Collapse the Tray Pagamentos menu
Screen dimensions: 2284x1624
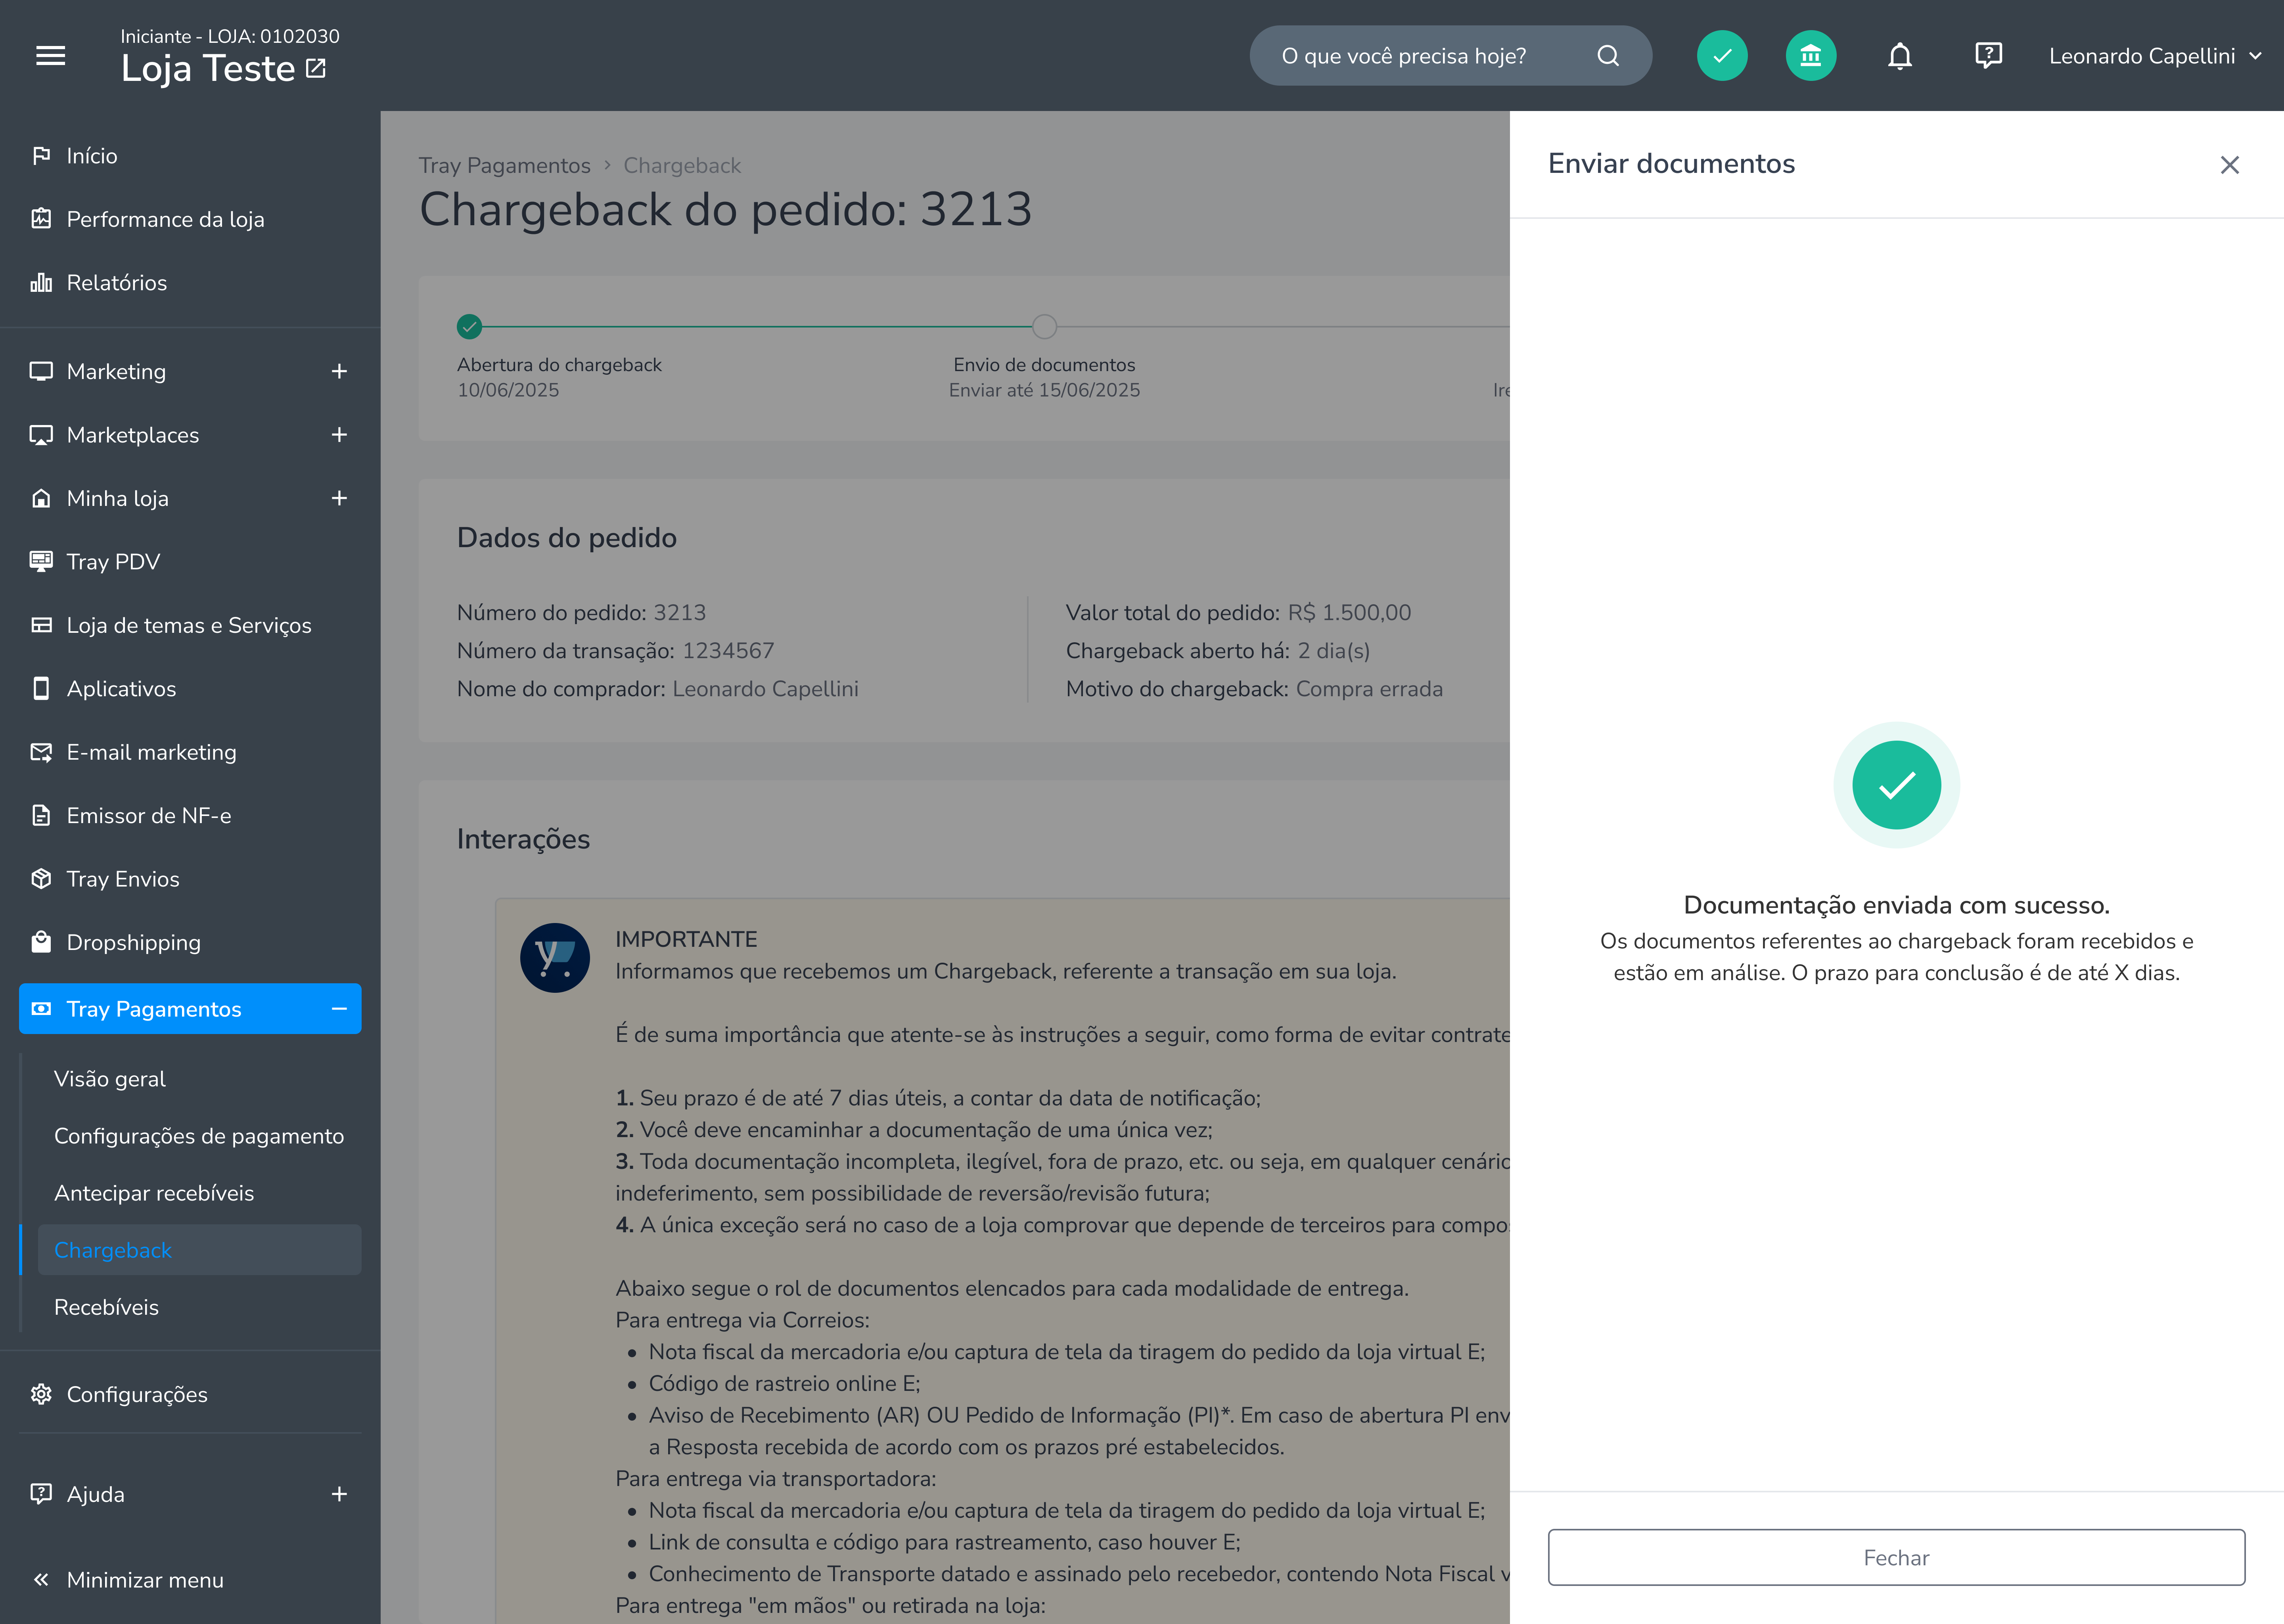(x=339, y=1009)
